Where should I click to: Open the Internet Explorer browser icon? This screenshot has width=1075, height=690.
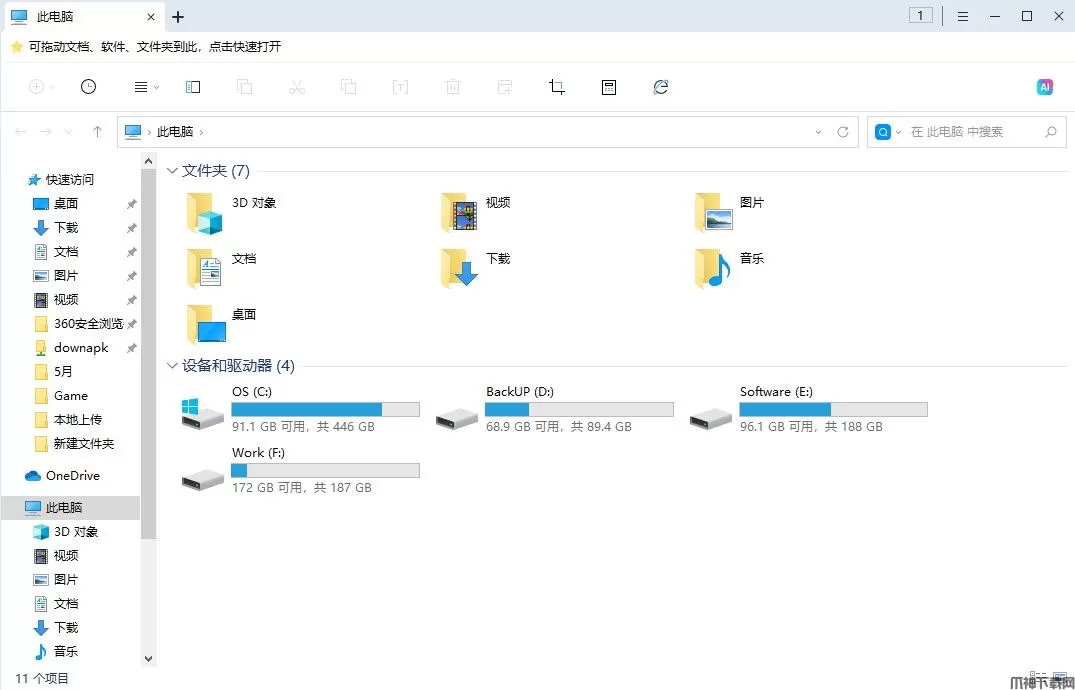[661, 87]
